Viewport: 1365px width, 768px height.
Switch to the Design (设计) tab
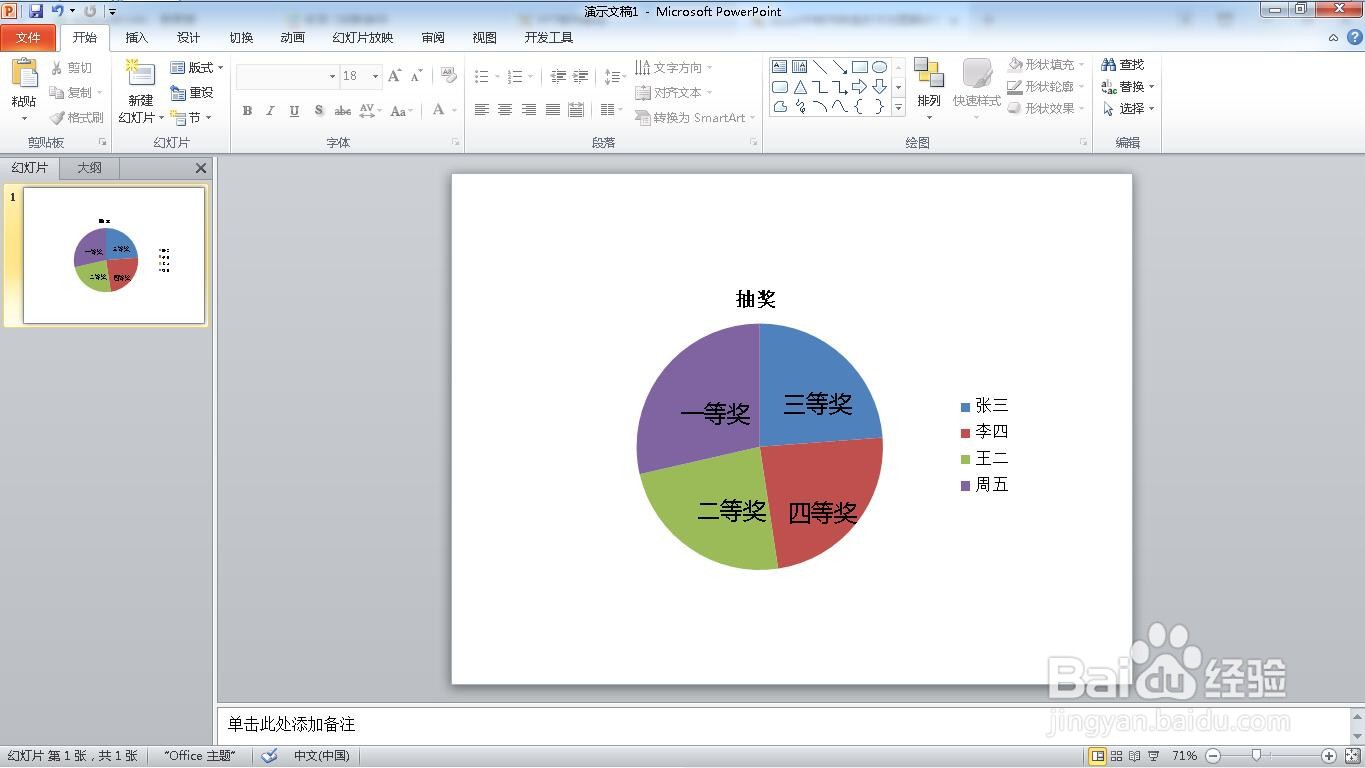[x=189, y=38]
